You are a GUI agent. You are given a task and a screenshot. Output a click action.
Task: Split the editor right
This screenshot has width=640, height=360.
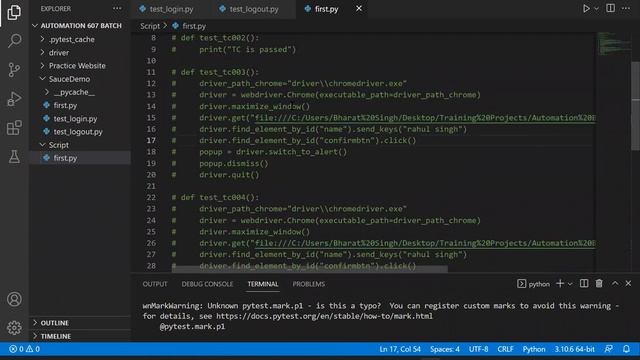tap(610, 9)
